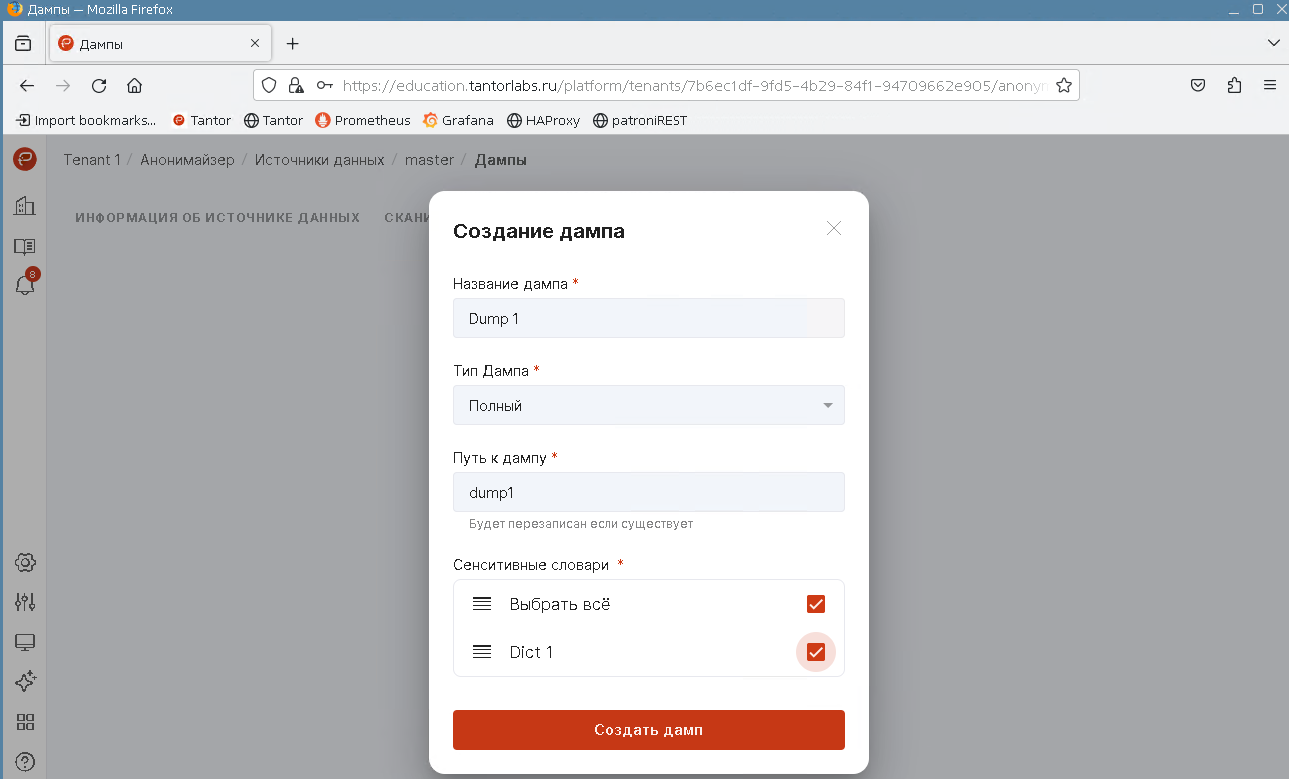The height and width of the screenshot is (779, 1289).
Task: Click the "Создать дамп" button
Action: [x=648, y=730]
